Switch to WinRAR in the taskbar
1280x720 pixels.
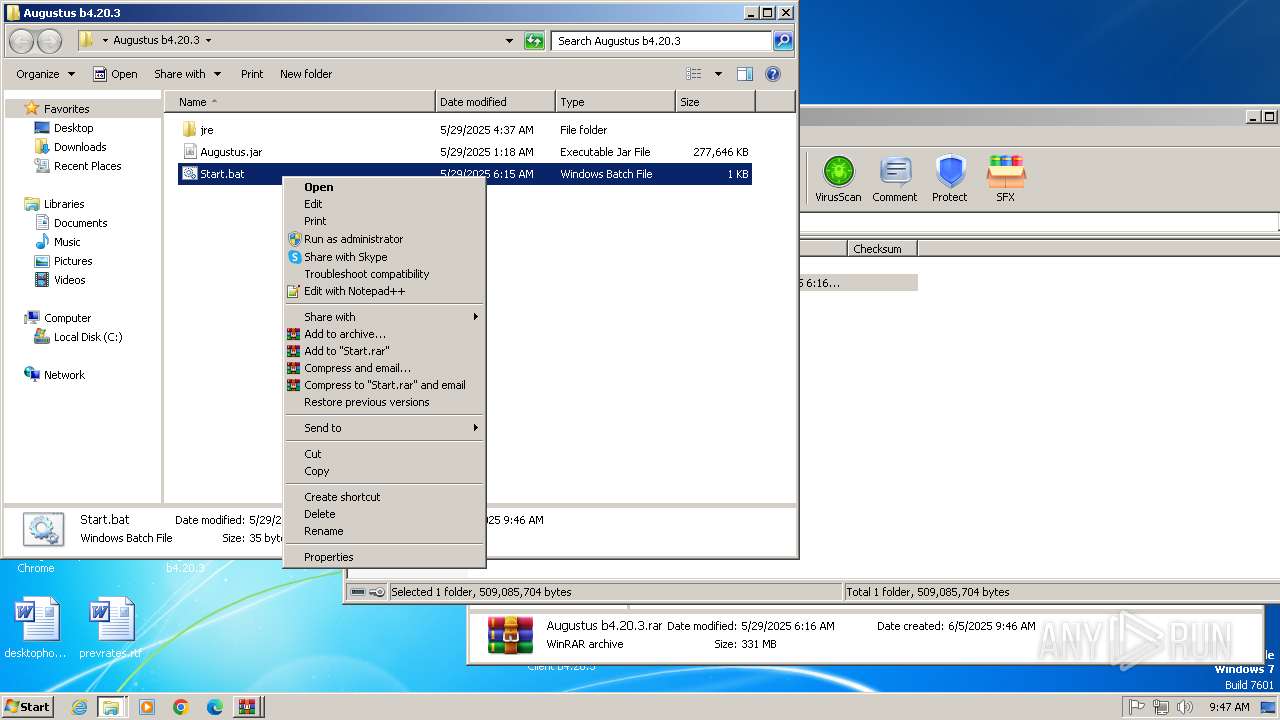click(x=245, y=707)
